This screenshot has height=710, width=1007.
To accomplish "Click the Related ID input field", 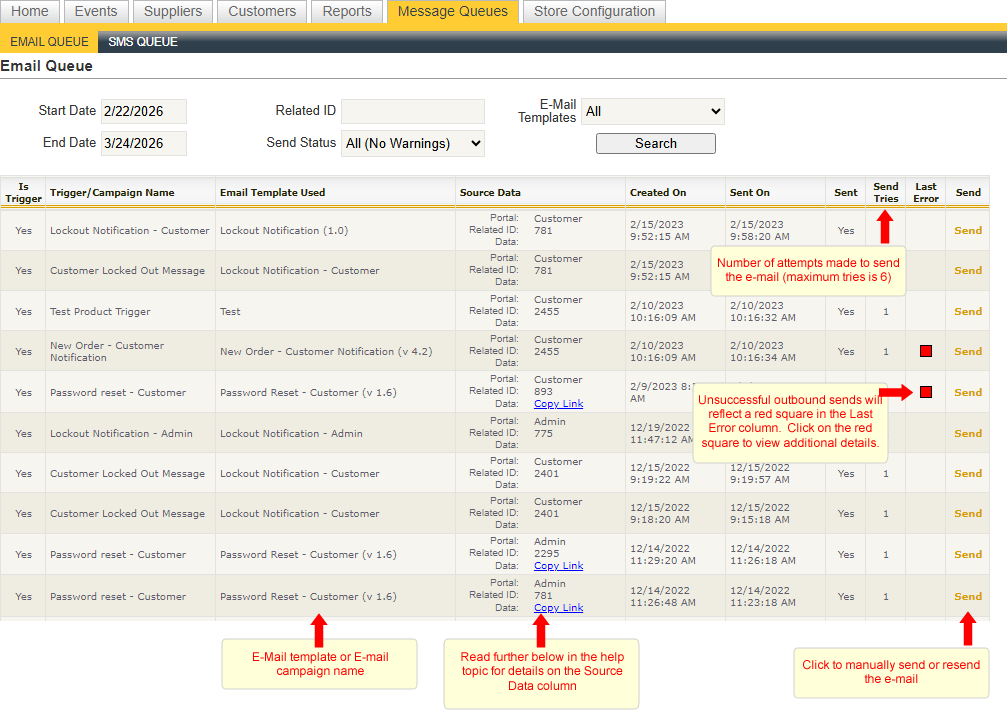I will click(x=412, y=111).
